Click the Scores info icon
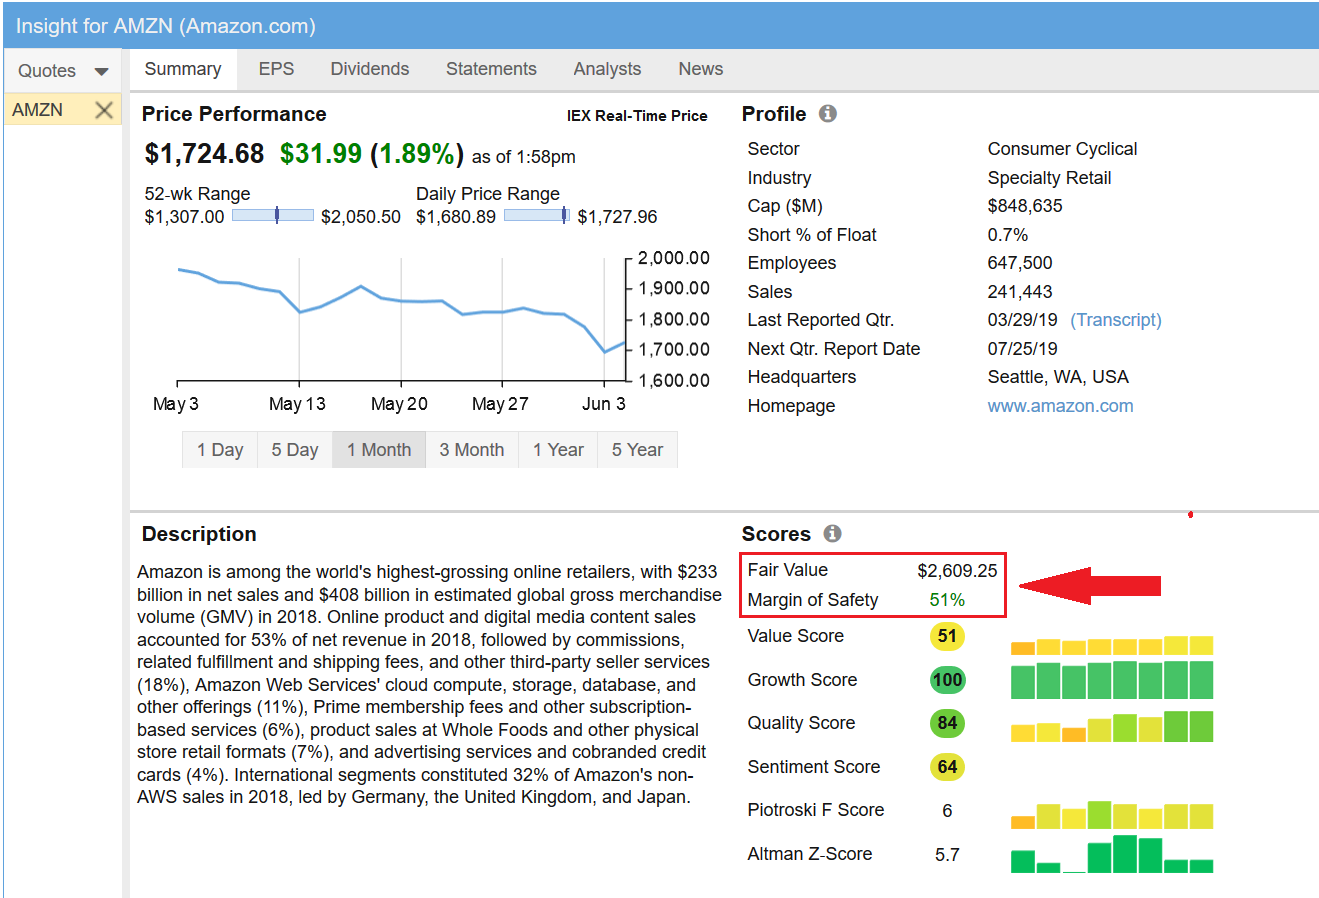Screen dimensions: 1319x898 pos(832,534)
